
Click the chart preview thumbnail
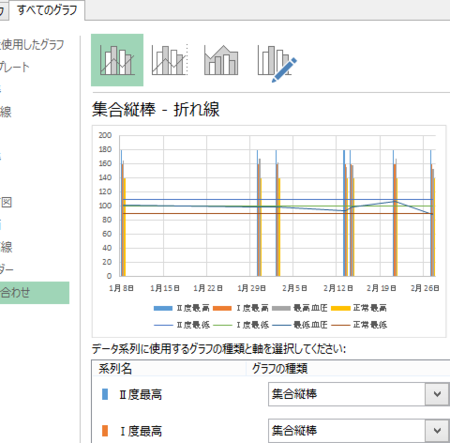click(269, 231)
